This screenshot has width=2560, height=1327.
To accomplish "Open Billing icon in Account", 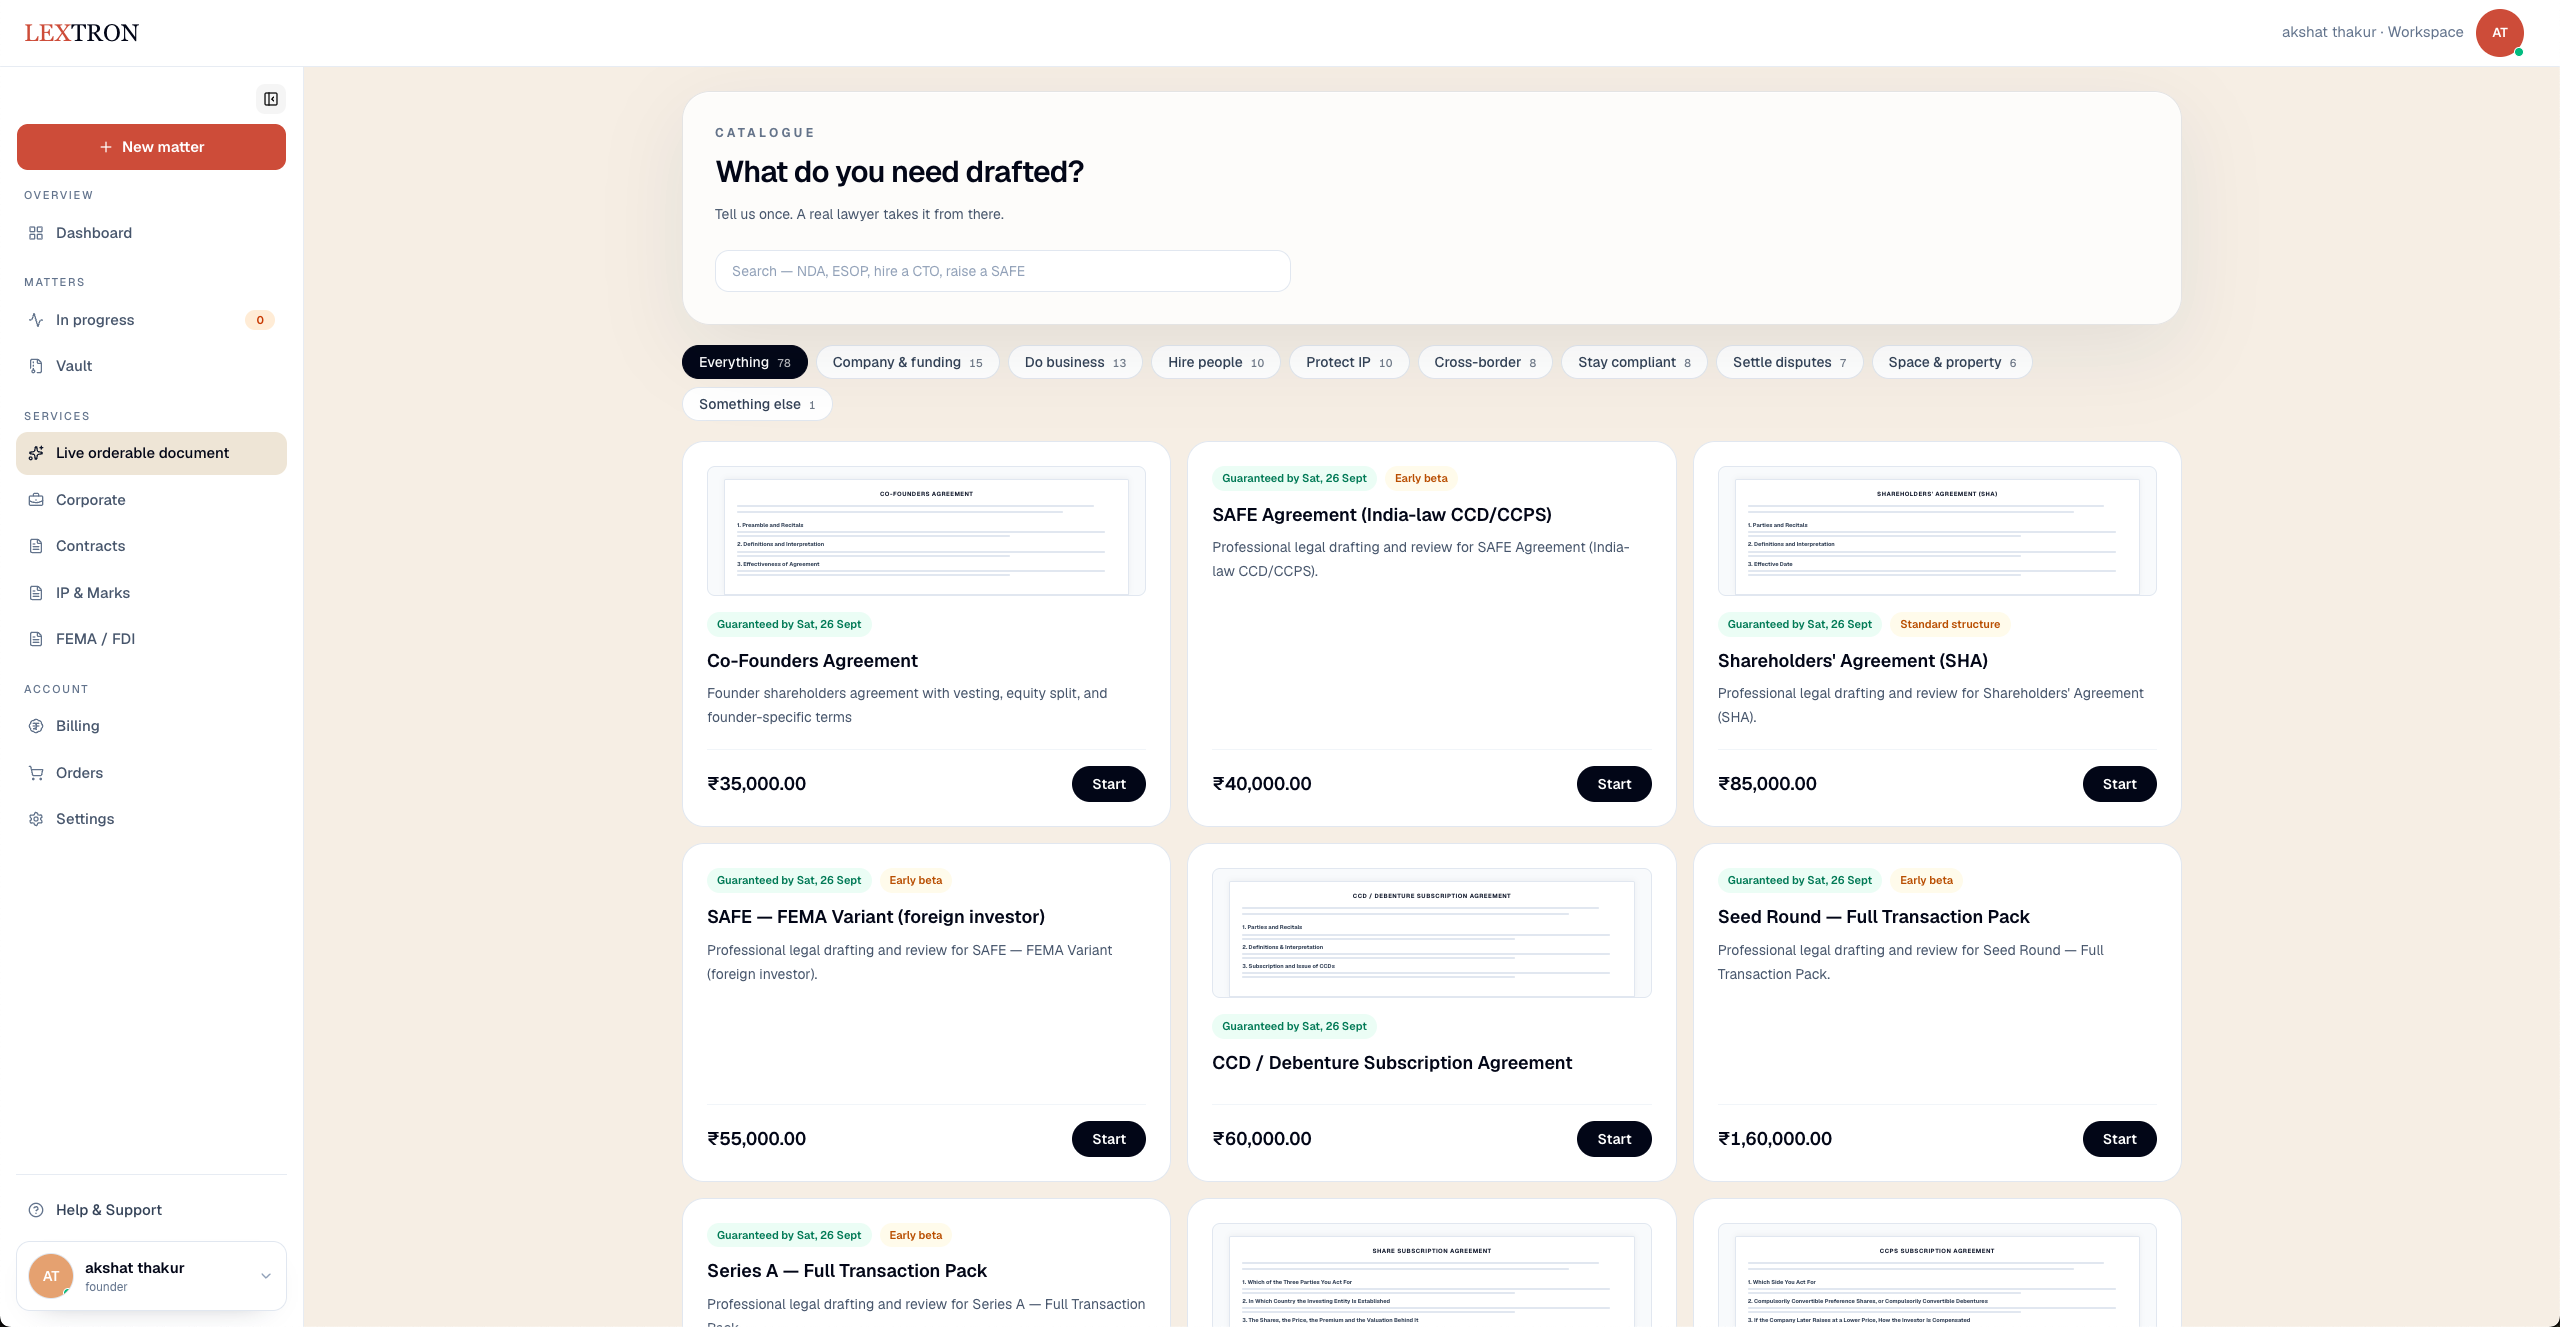I will (x=36, y=726).
